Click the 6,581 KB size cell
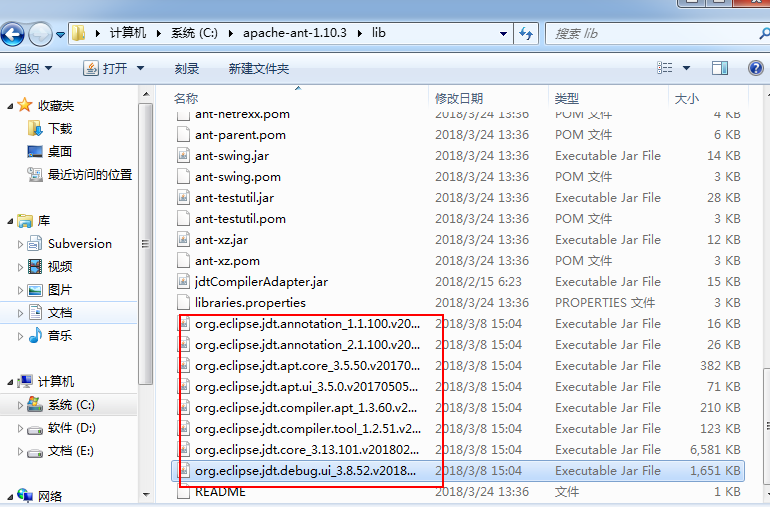The height and width of the screenshot is (507, 770). tap(715, 450)
